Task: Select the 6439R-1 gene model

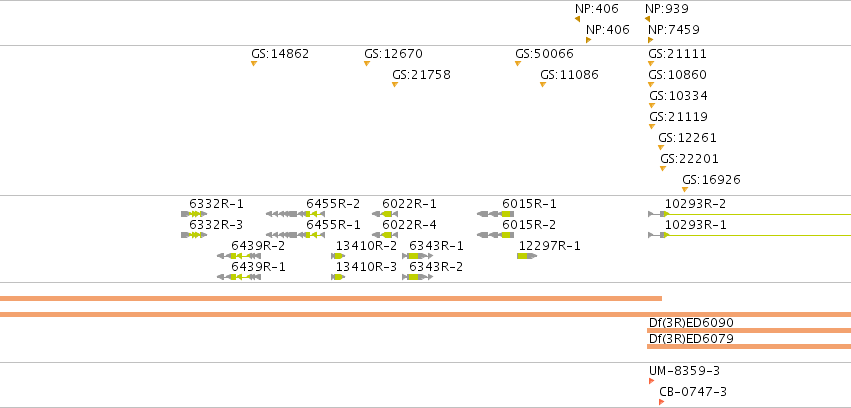Action: pos(239,277)
